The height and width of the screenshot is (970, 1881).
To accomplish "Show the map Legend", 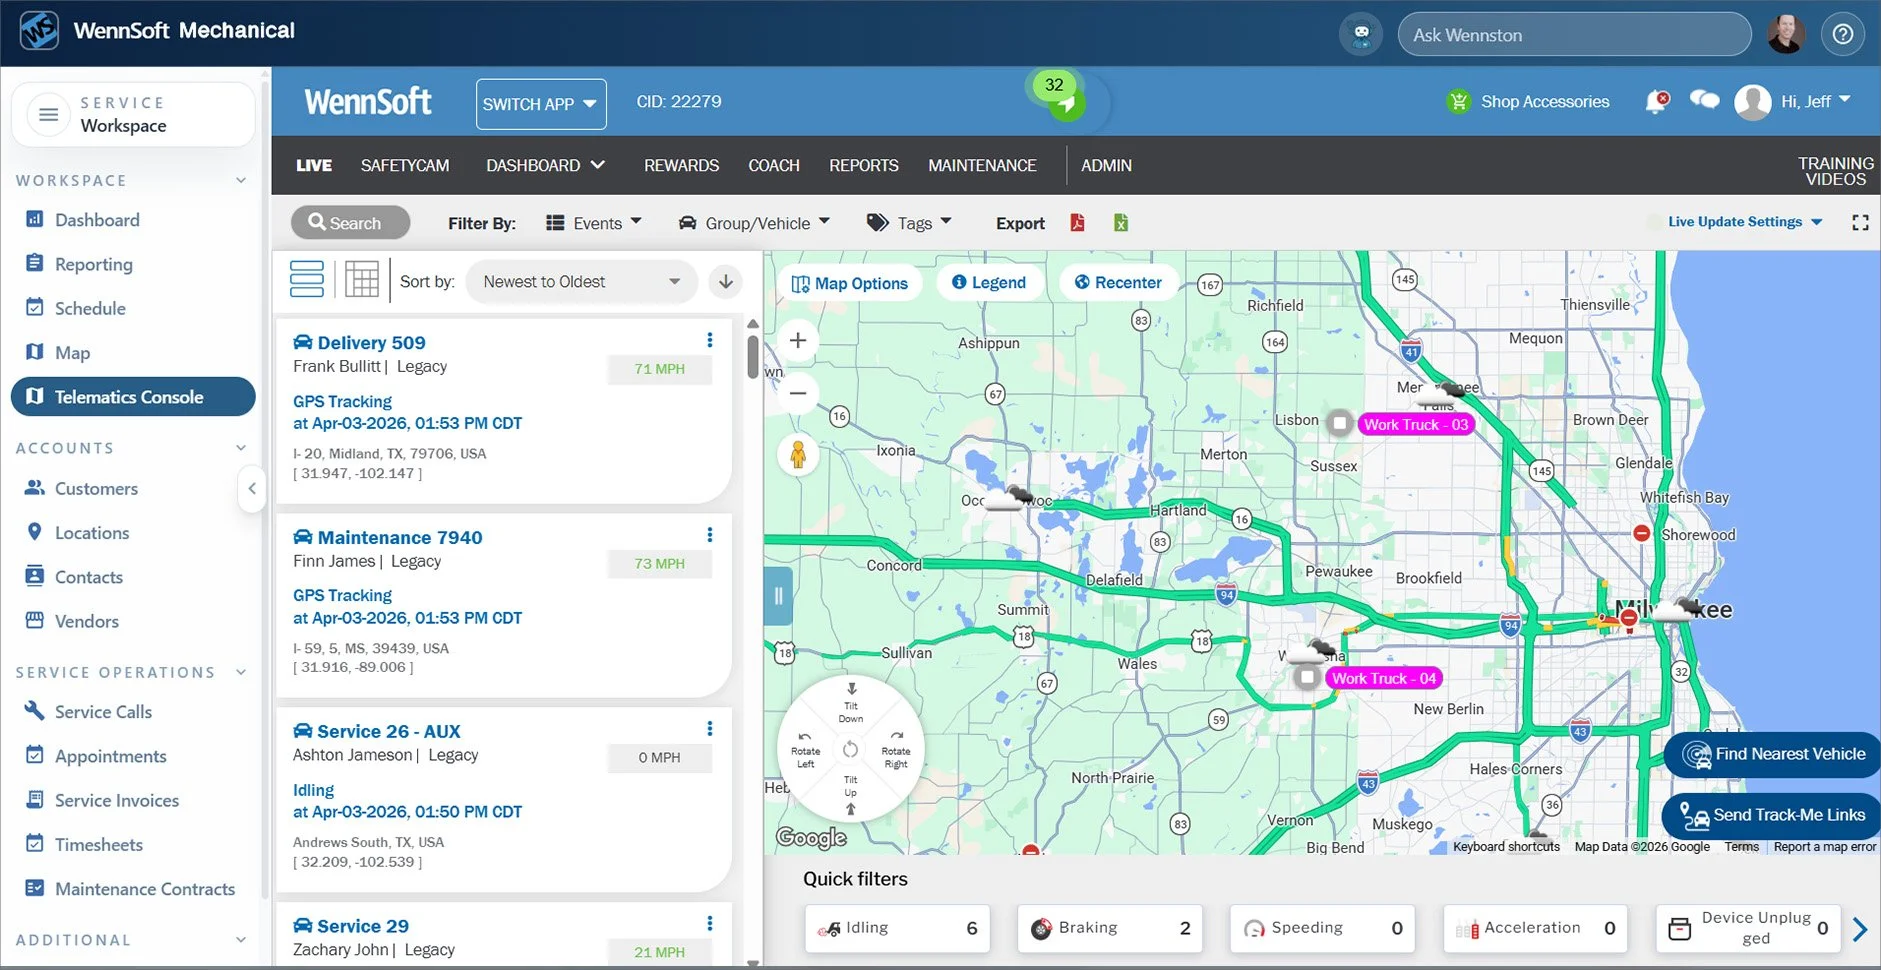I will 989,283.
